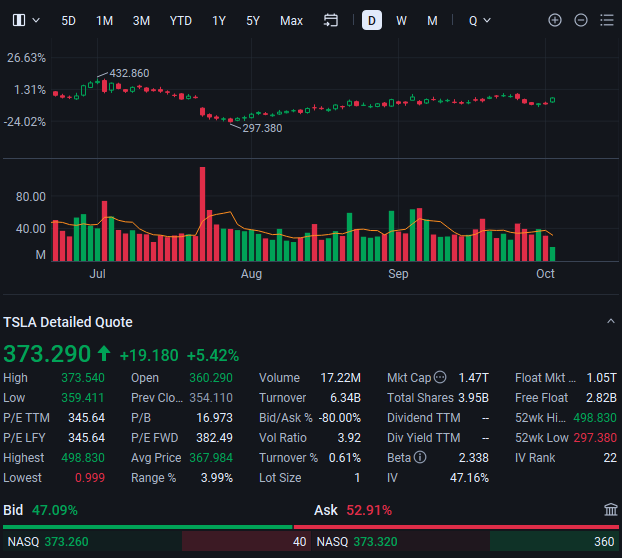Image resolution: width=622 pixels, height=558 pixels.
Task: Toggle the weekly (W) candle interval
Action: (x=401, y=21)
